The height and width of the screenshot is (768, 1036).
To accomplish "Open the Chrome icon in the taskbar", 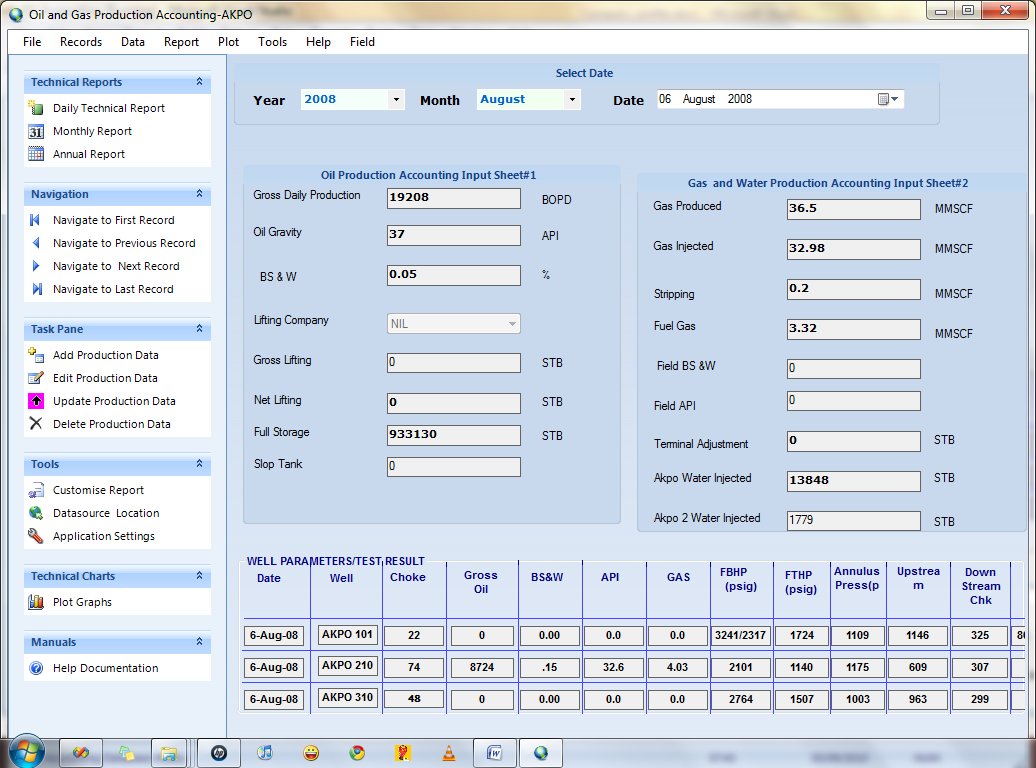I will point(357,753).
